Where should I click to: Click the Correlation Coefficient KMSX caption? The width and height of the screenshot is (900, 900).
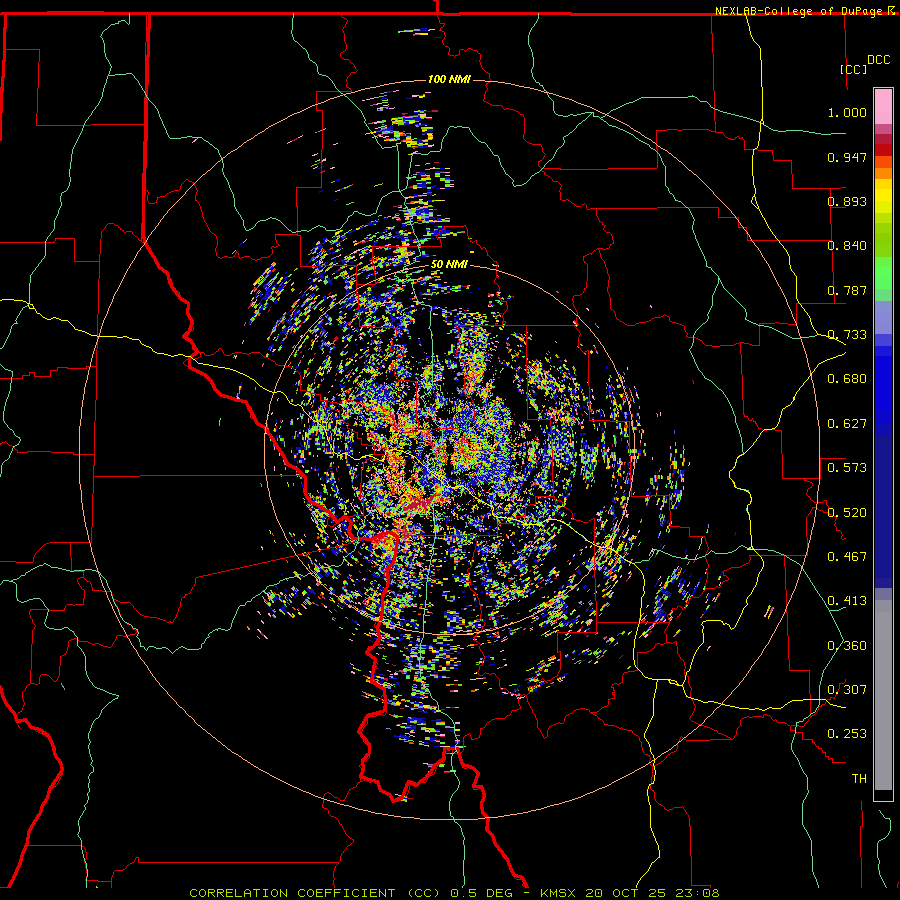(454, 893)
